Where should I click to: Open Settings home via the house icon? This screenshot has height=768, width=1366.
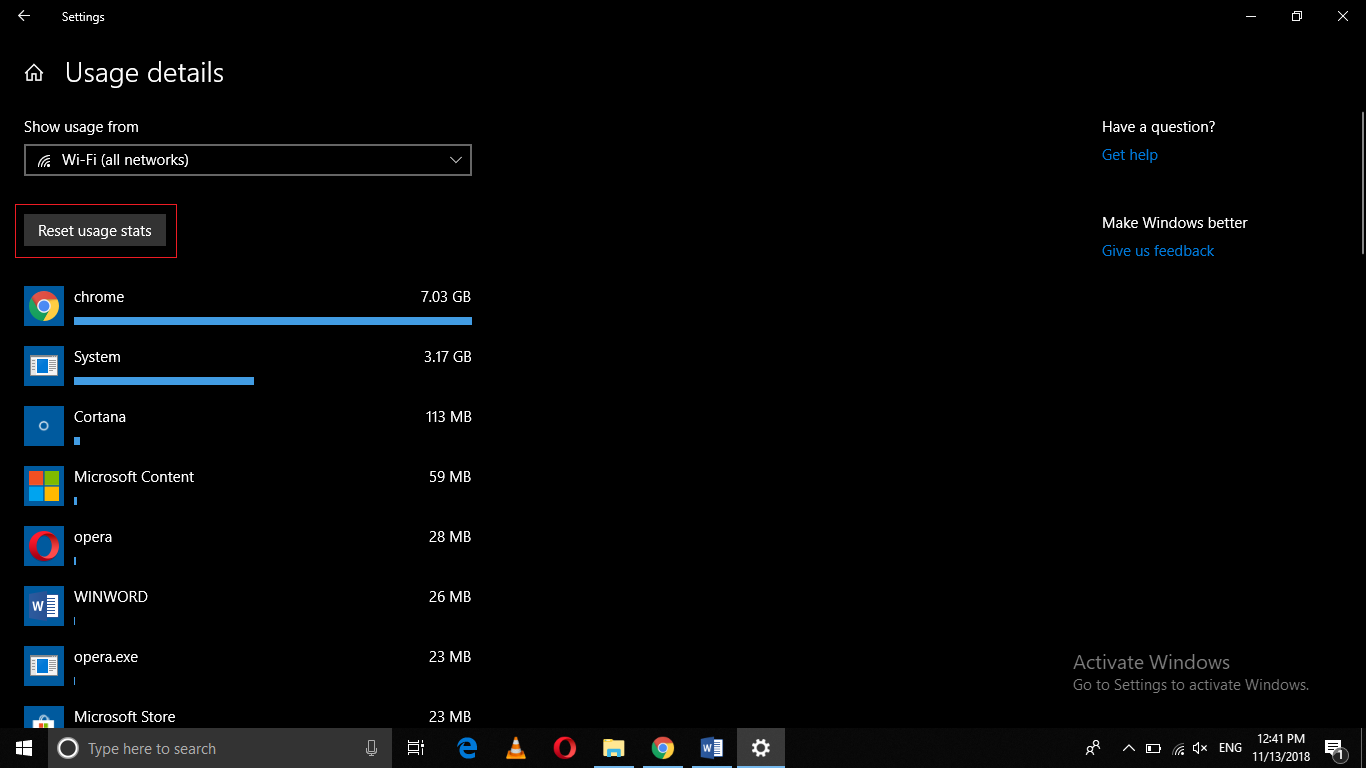[x=34, y=73]
